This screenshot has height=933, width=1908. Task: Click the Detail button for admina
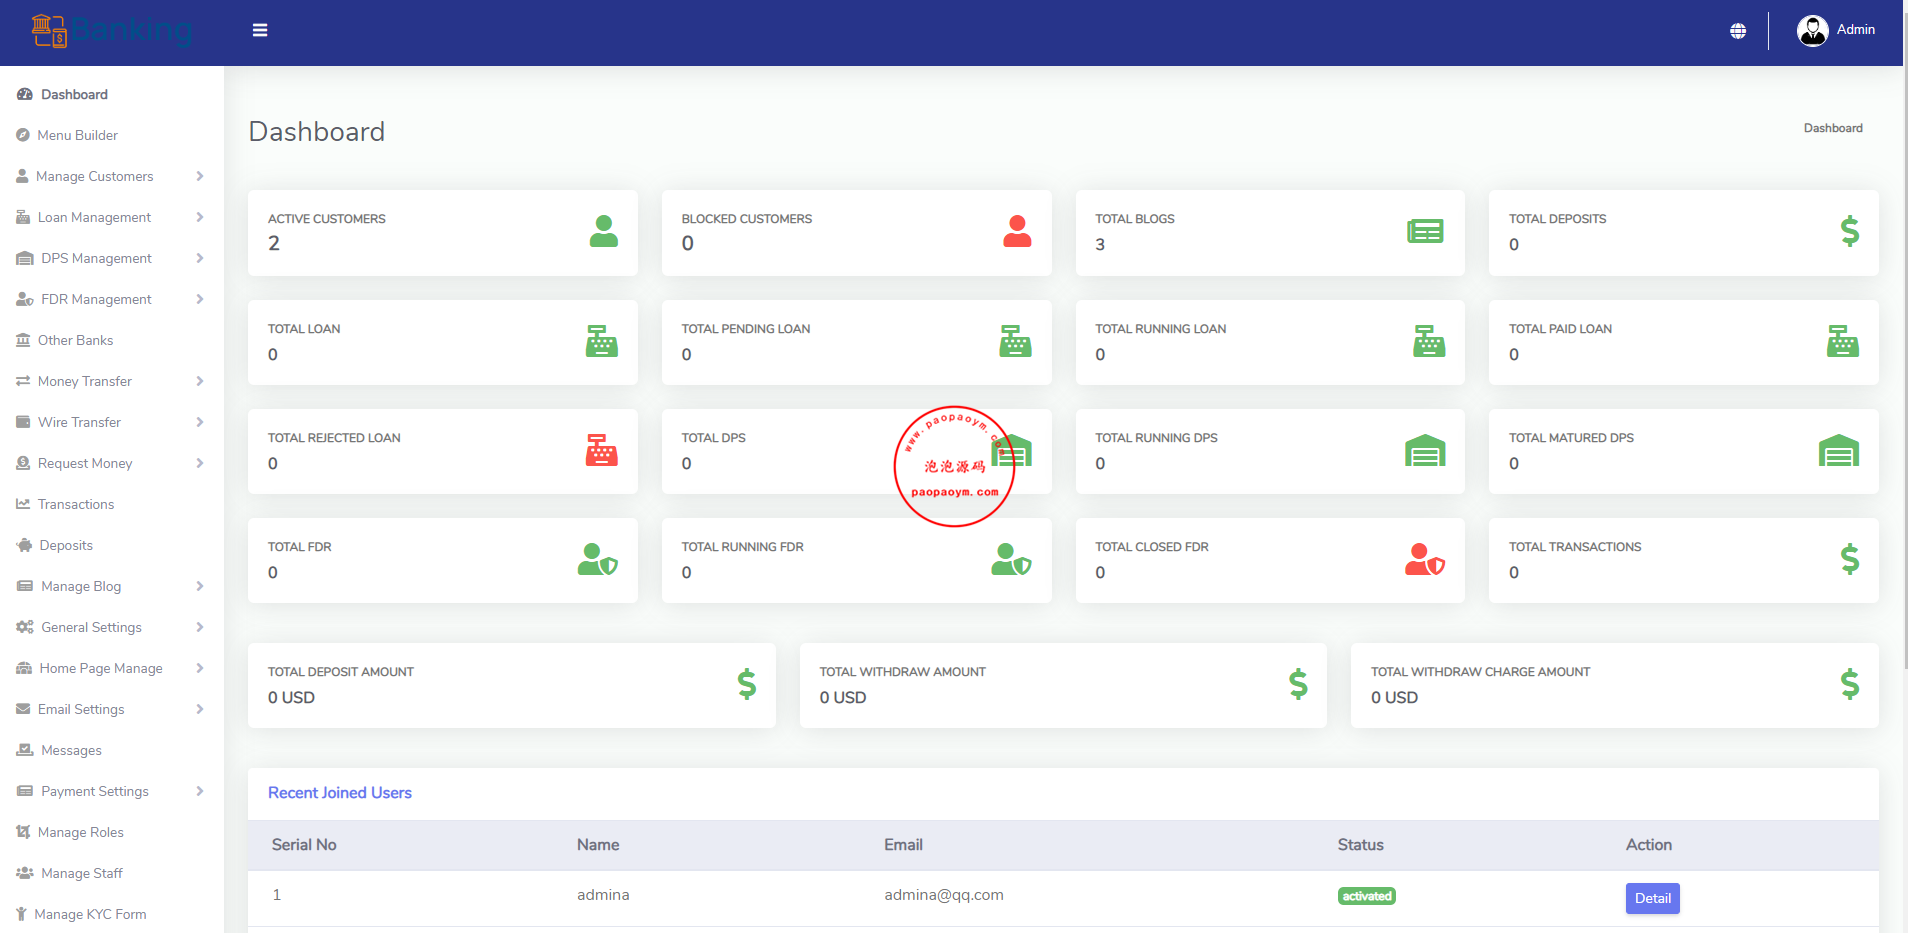pyautogui.click(x=1652, y=898)
